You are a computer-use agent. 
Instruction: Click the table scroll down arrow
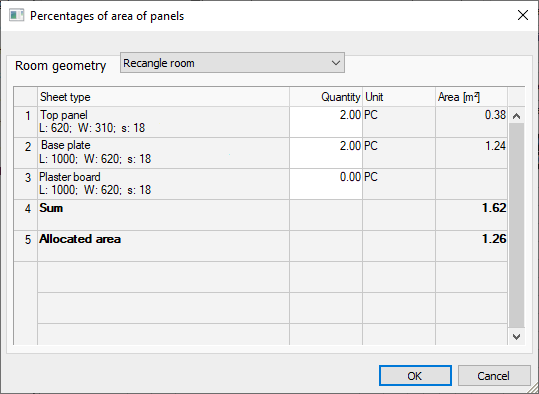click(516, 337)
